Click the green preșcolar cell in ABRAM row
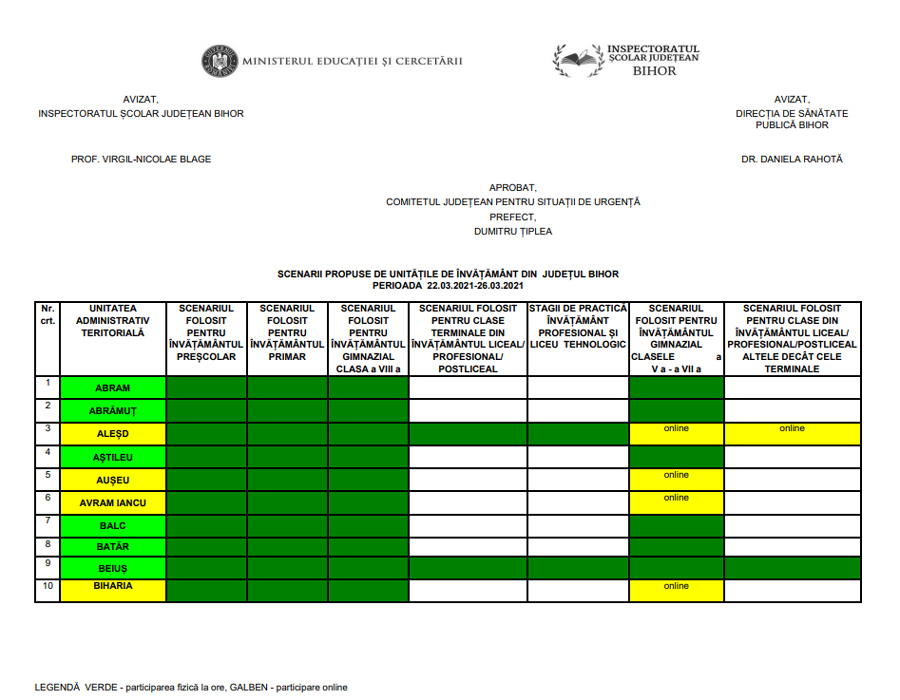 [x=206, y=388]
